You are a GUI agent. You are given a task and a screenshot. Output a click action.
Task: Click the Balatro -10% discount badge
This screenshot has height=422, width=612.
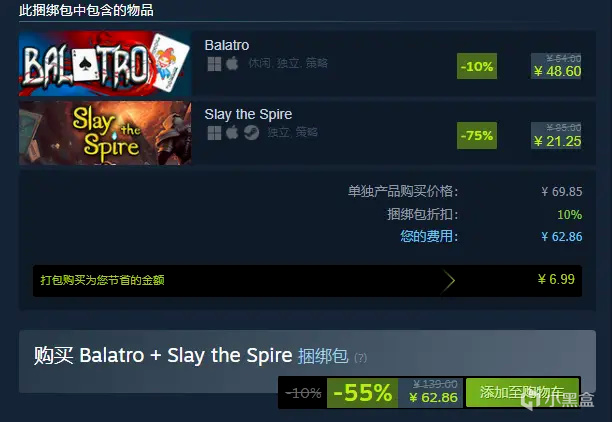[x=477, y=66]
